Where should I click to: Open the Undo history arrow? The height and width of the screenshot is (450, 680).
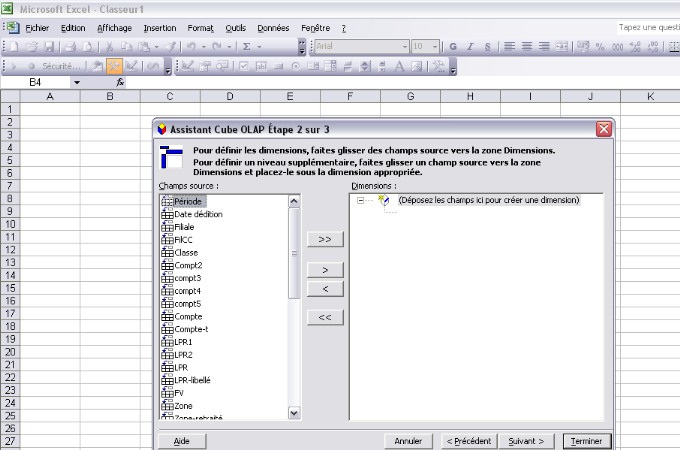(203, 46)
